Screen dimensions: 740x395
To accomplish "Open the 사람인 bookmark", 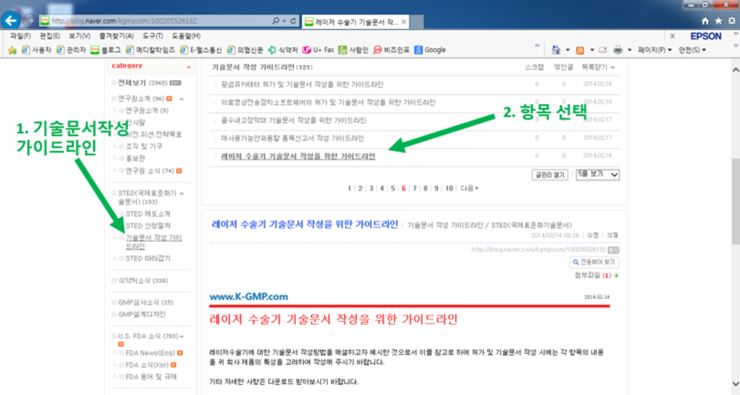I will 353,50.
